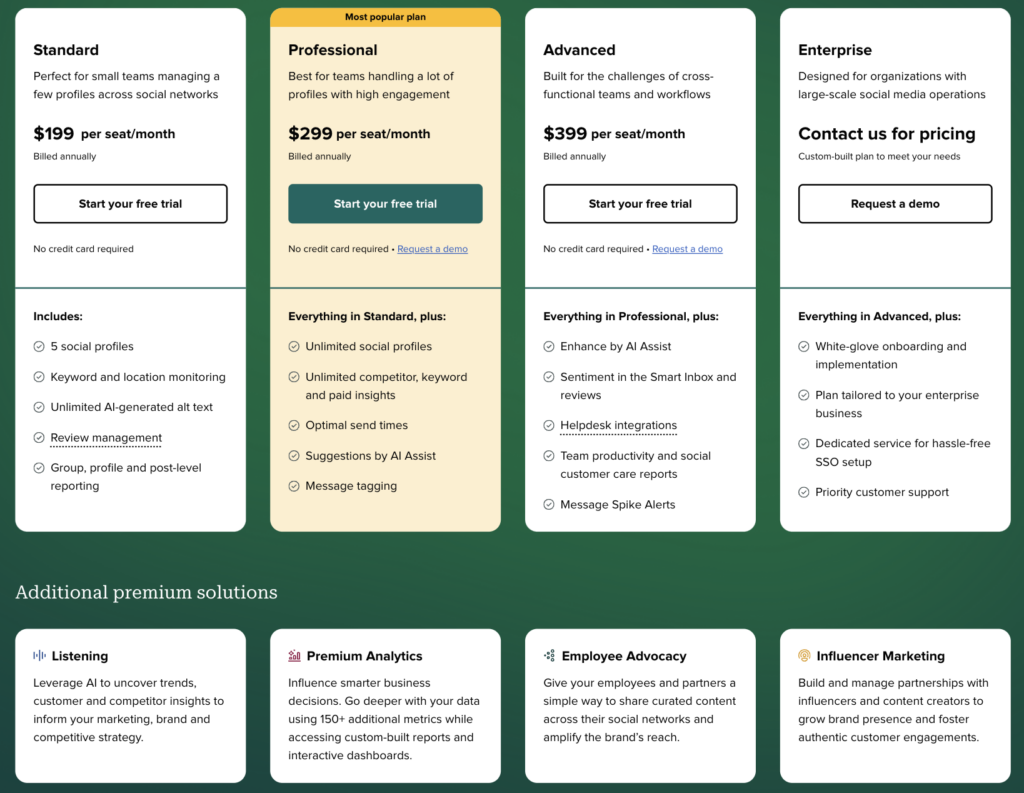Open the Listening solution card heading

(80, 656)
